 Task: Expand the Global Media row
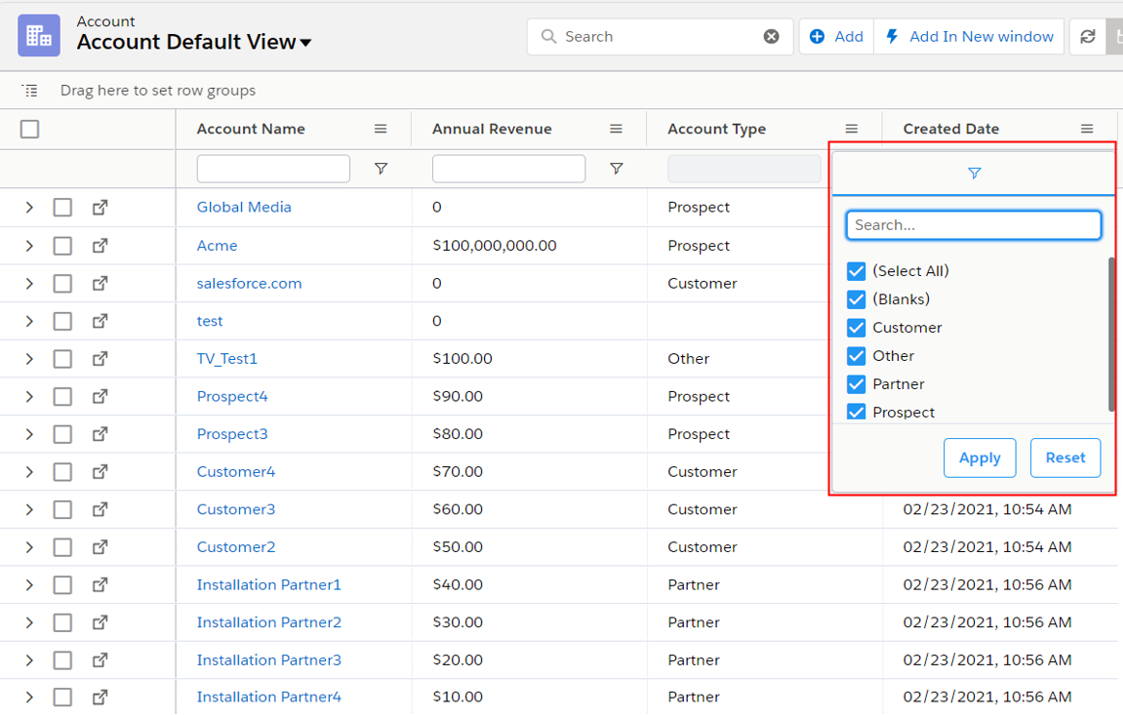(x=29, y=208)
